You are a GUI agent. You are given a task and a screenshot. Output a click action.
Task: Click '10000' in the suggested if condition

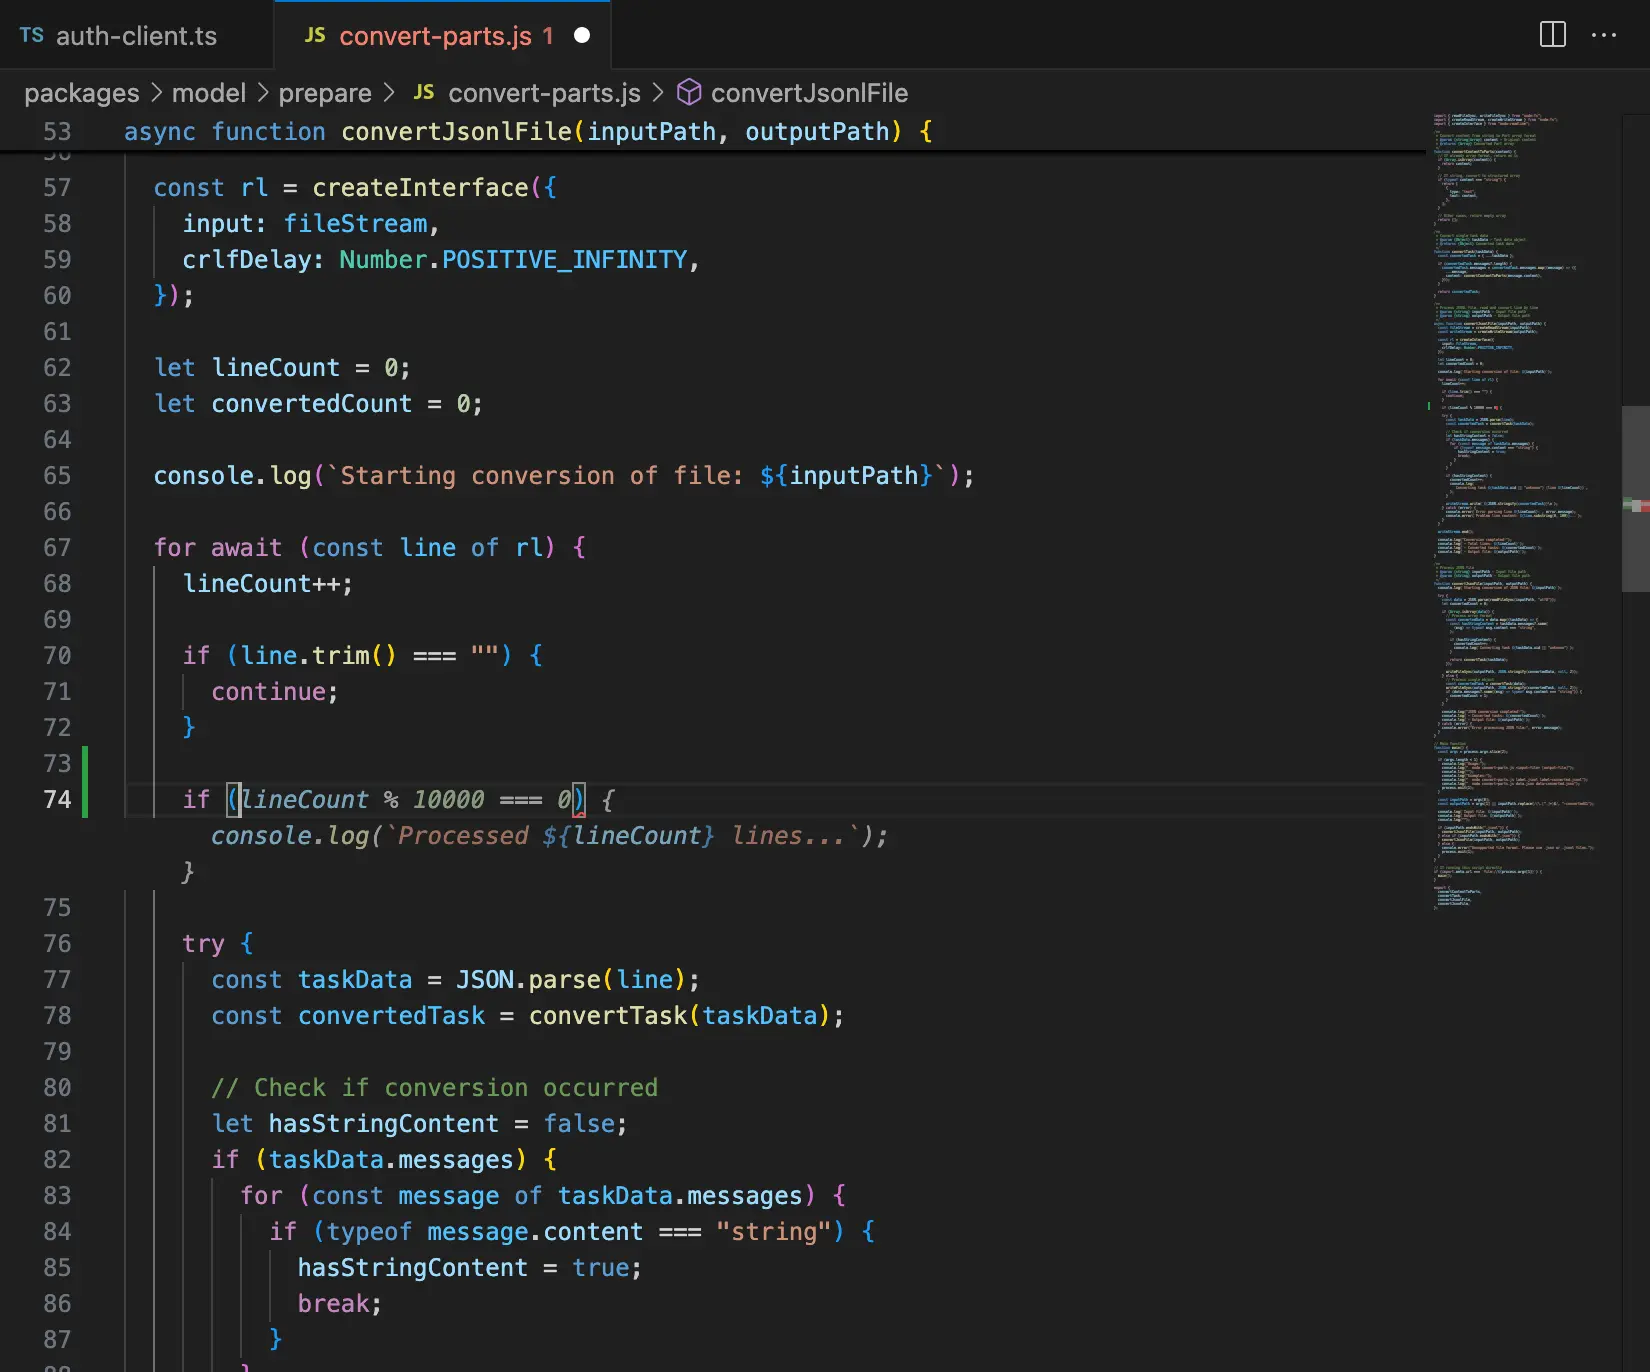449,800
